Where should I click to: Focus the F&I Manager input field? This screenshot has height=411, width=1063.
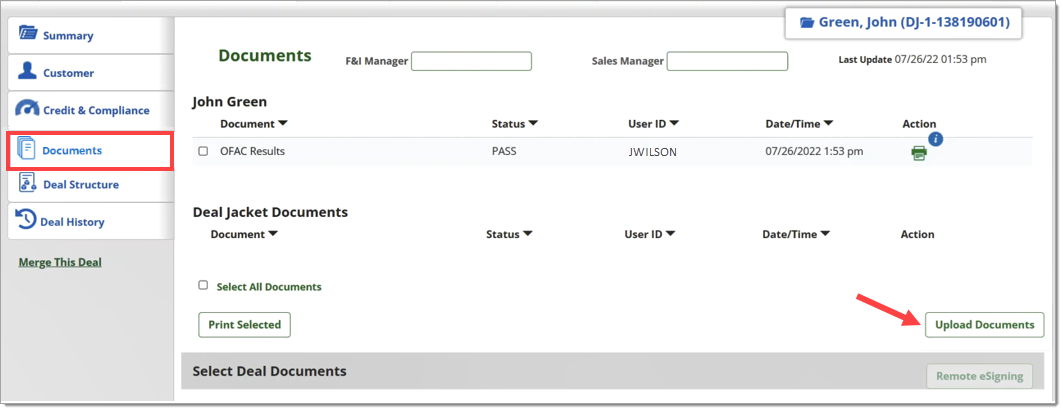point(471,61)
